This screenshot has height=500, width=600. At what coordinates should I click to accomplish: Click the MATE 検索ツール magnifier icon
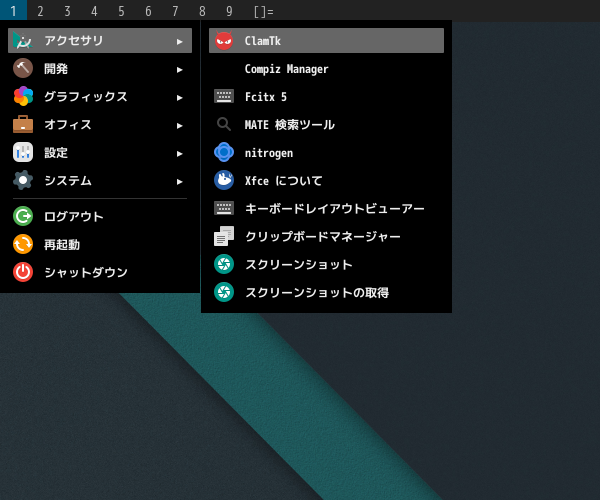click(224, 124)
